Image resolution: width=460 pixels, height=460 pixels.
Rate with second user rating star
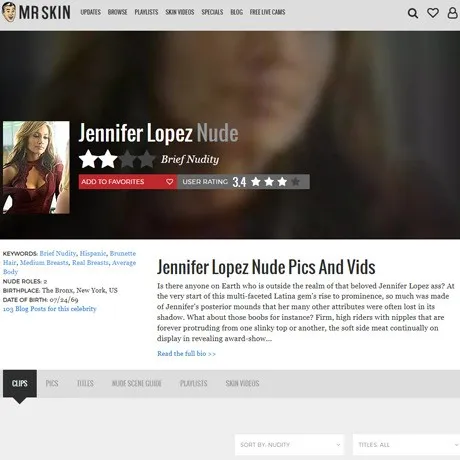269,182
